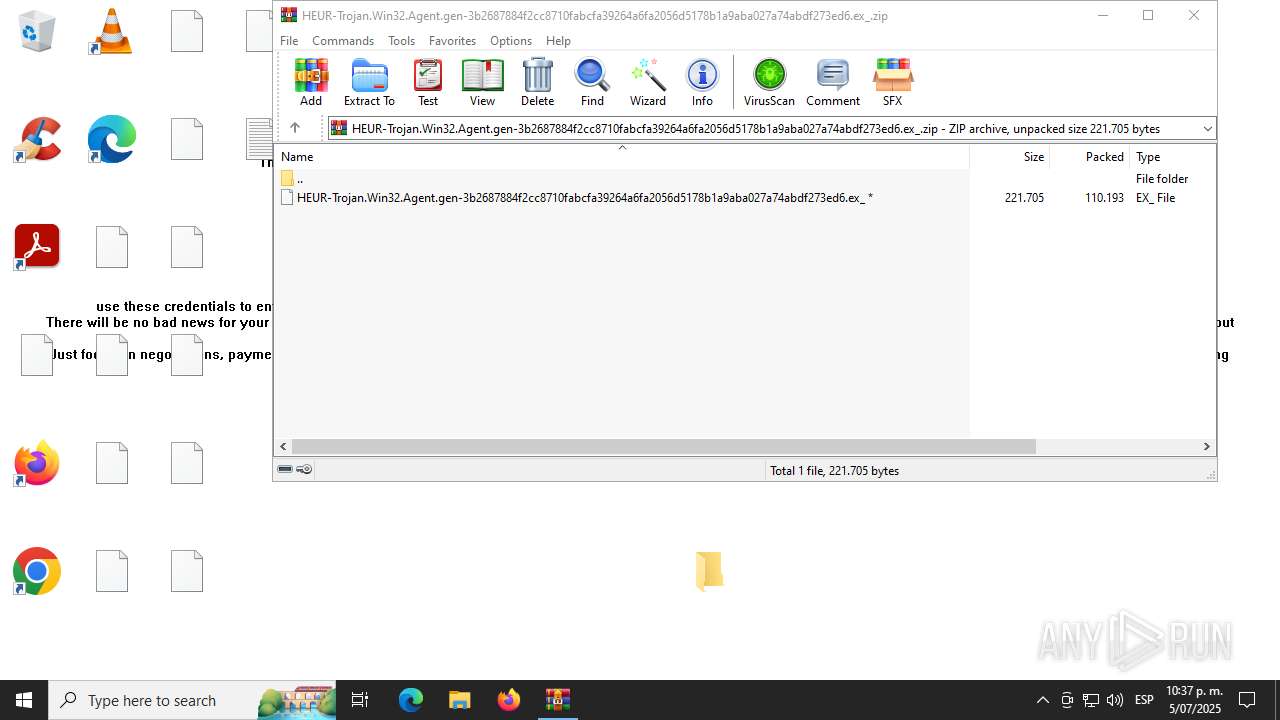Click the Add toolbar icon in WinRAR
The height and width of the screenshot is (720, 1280).
[311, 81]
